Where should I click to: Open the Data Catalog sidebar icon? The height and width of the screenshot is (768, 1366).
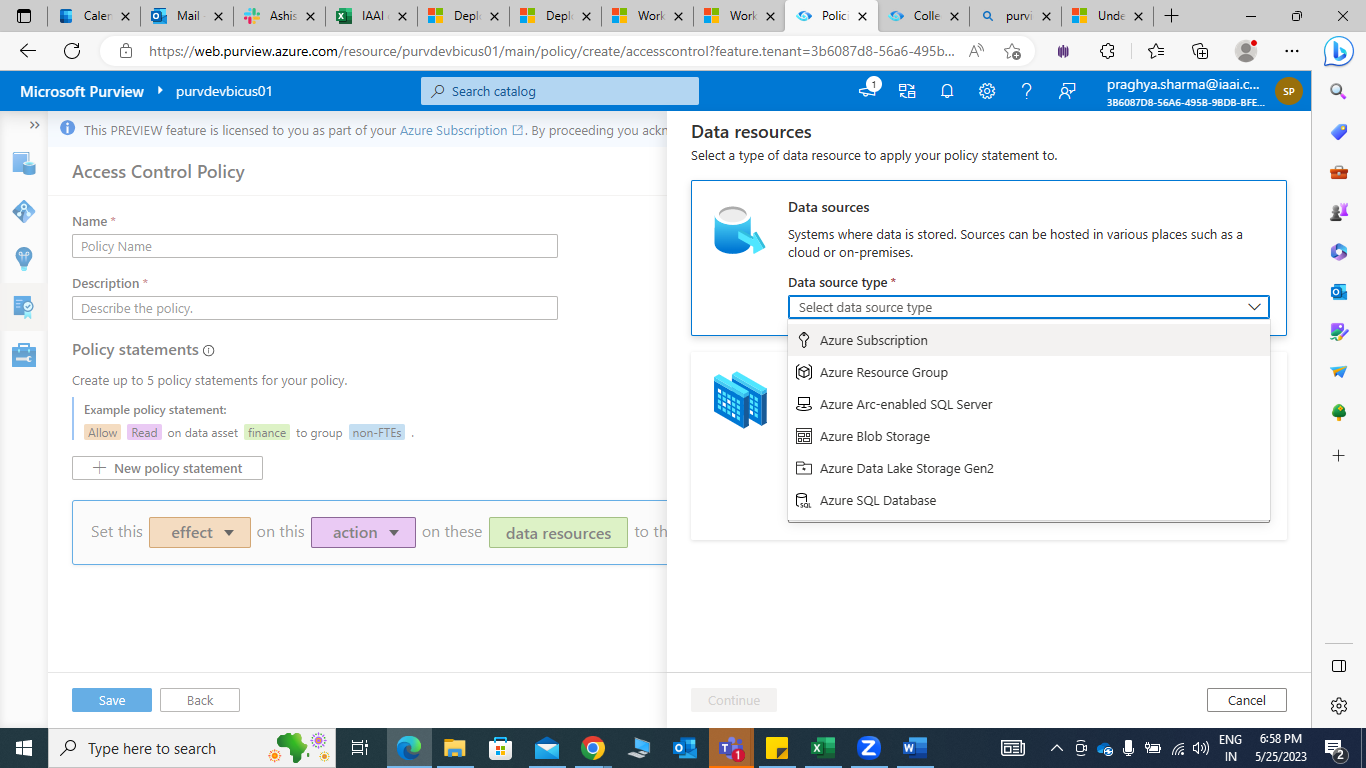(24, 163)
